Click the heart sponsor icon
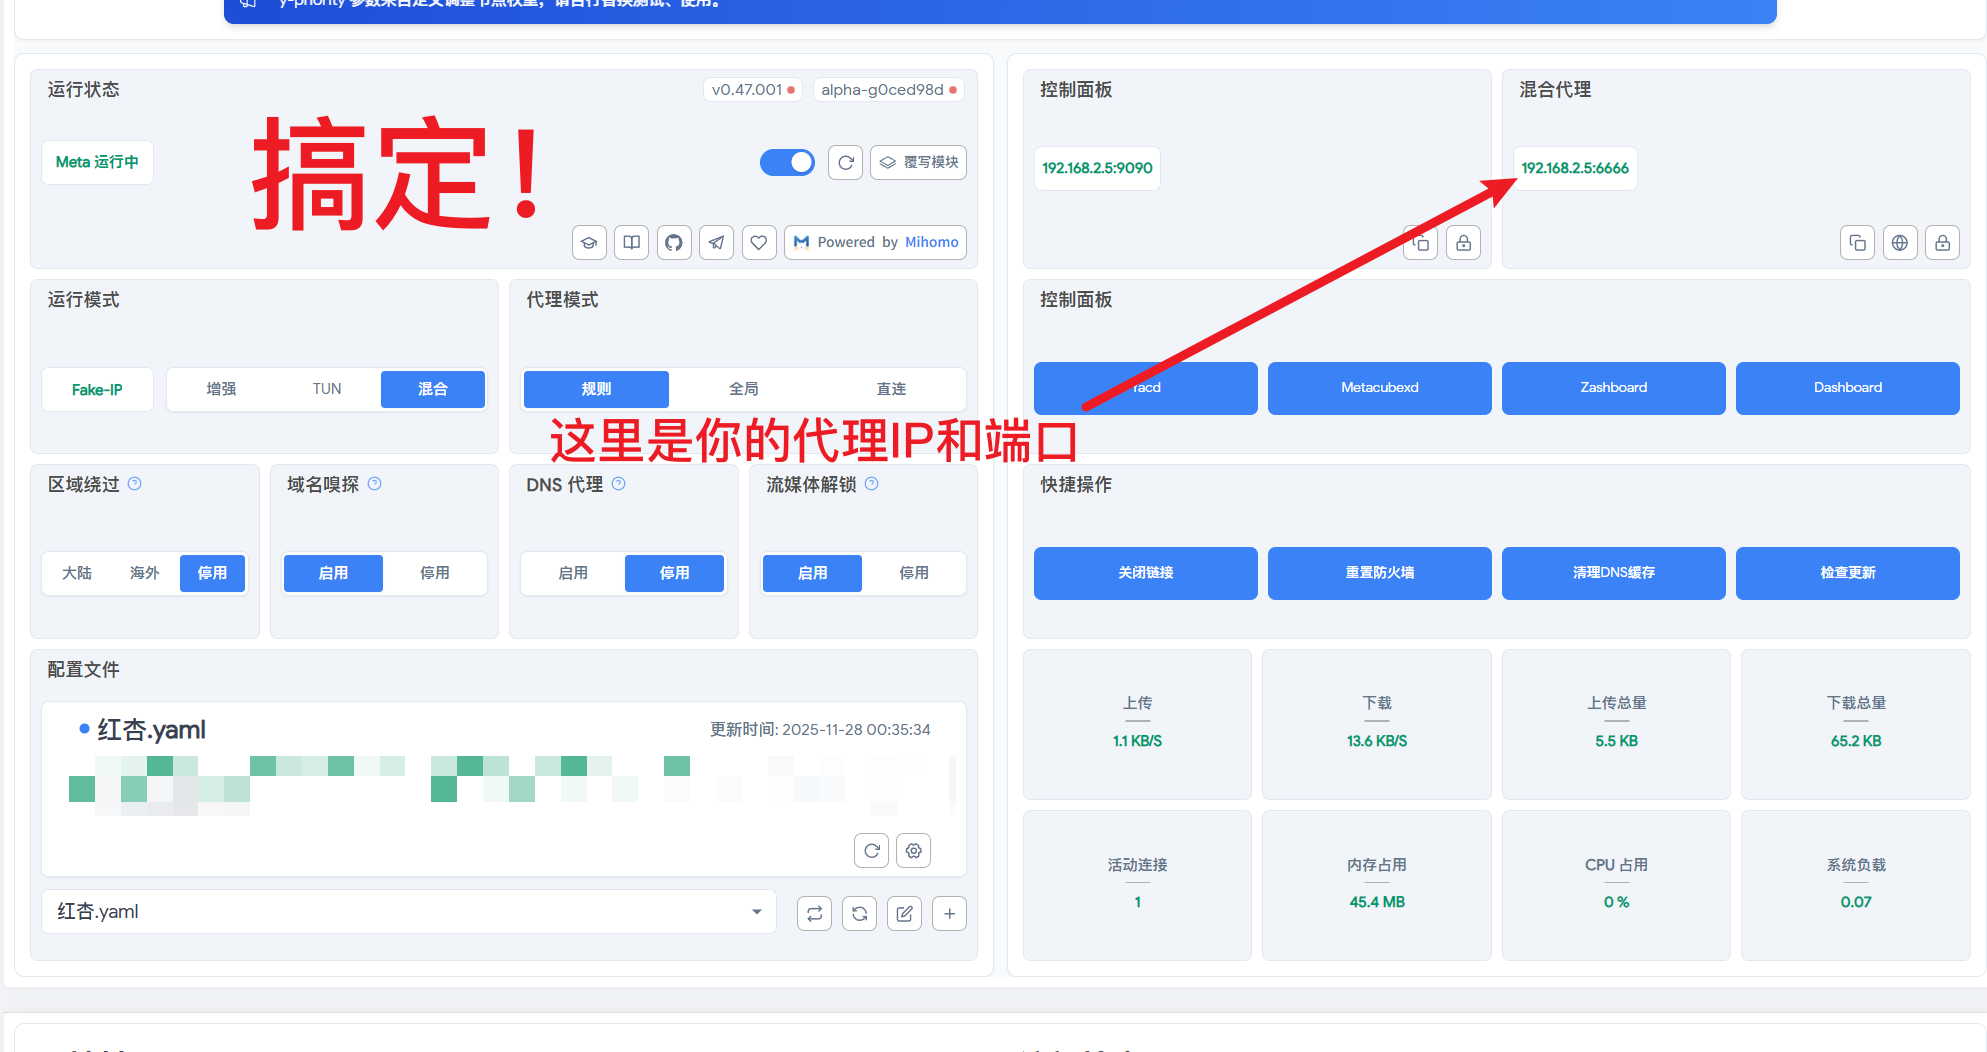Viewport: 1987px width, 1052px height. tap(759, 242)
